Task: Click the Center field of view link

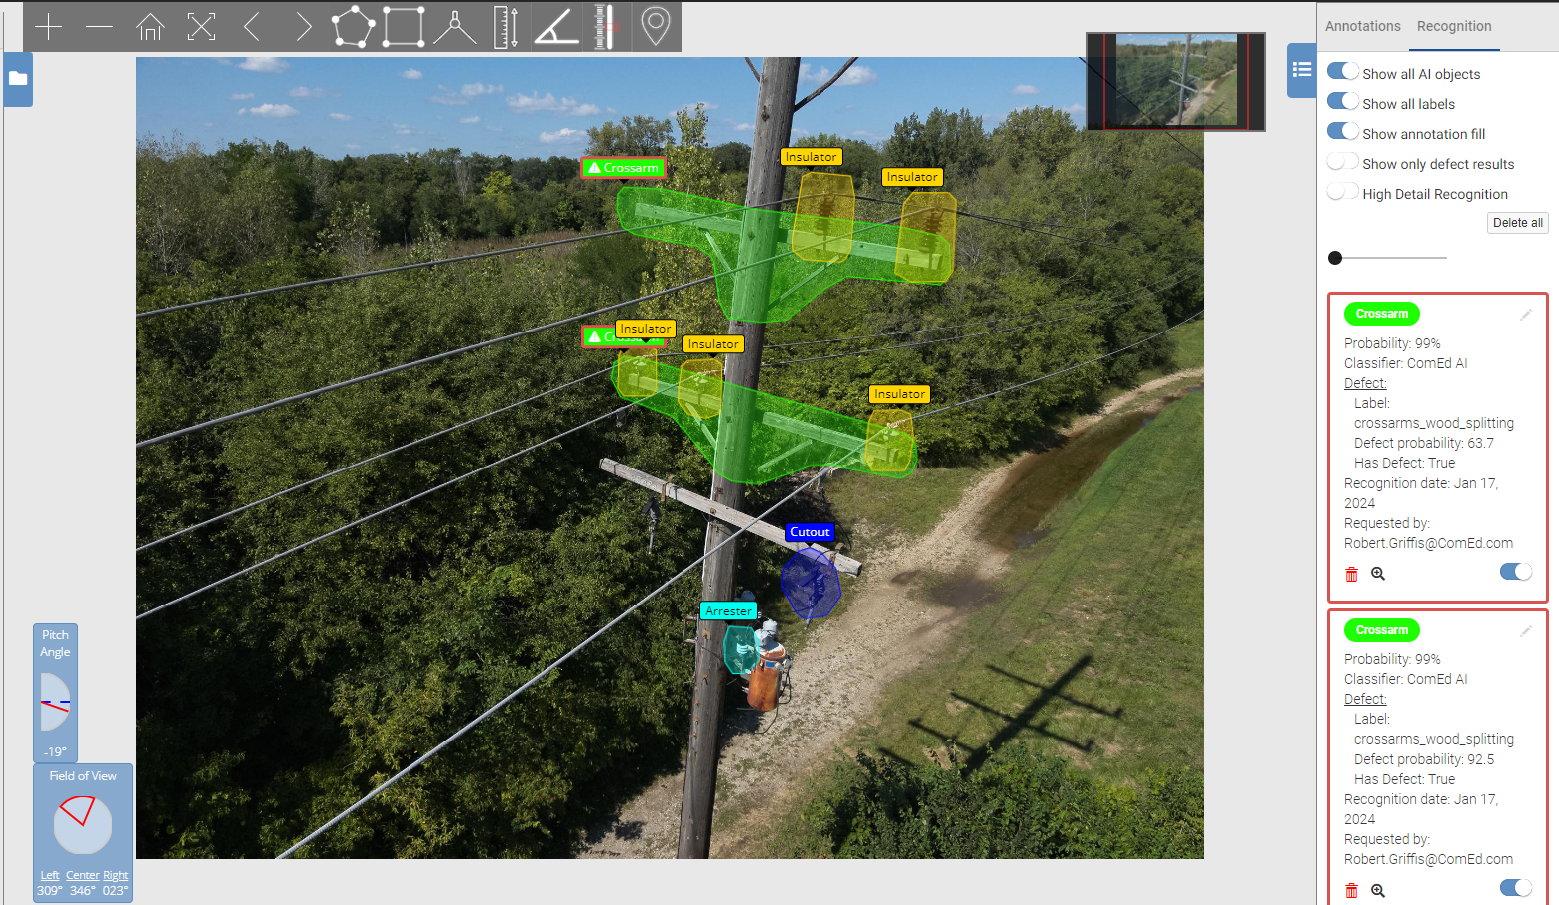Action: 82,875
